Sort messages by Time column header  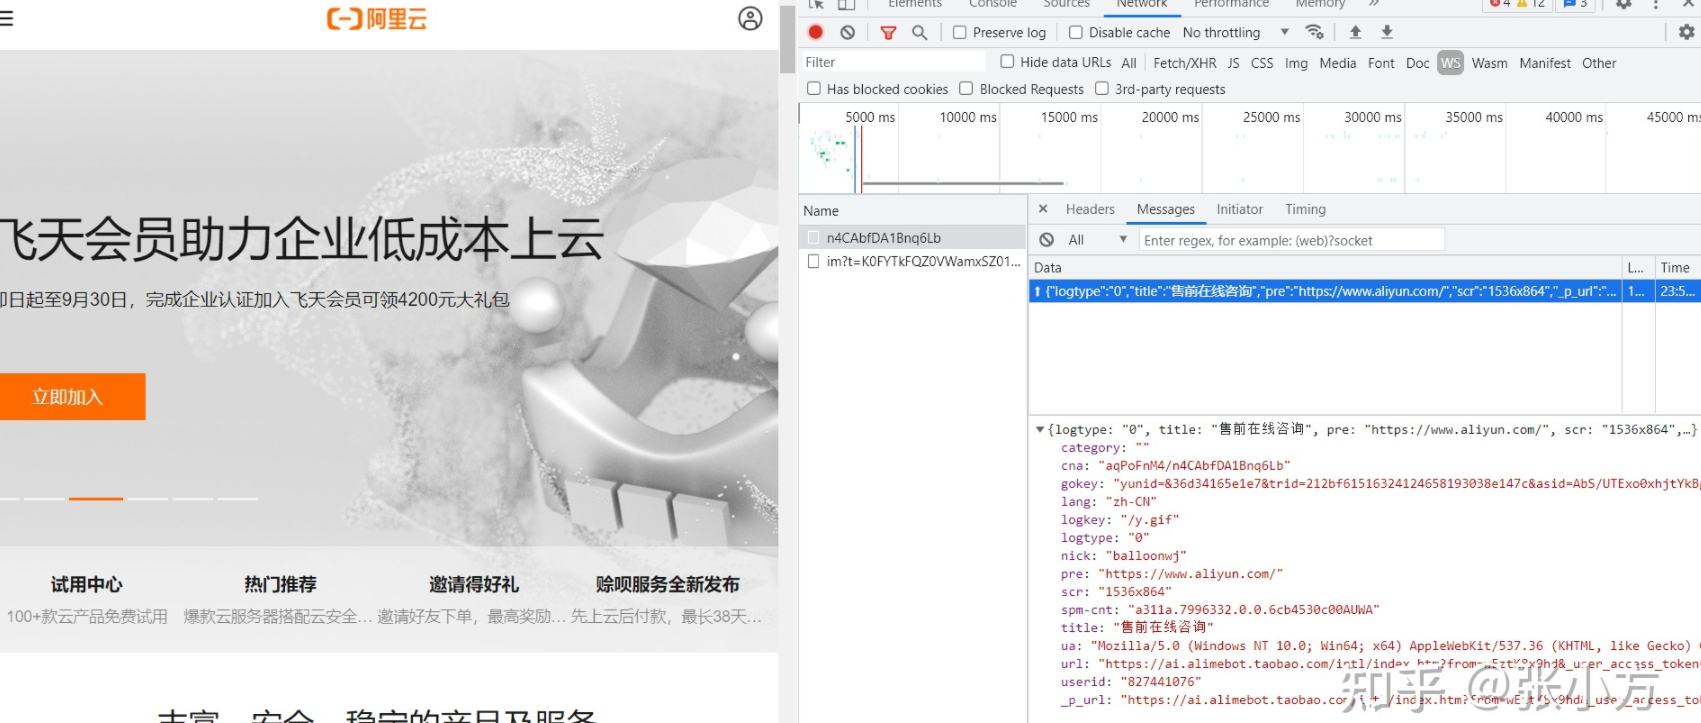coord(1675,267)
